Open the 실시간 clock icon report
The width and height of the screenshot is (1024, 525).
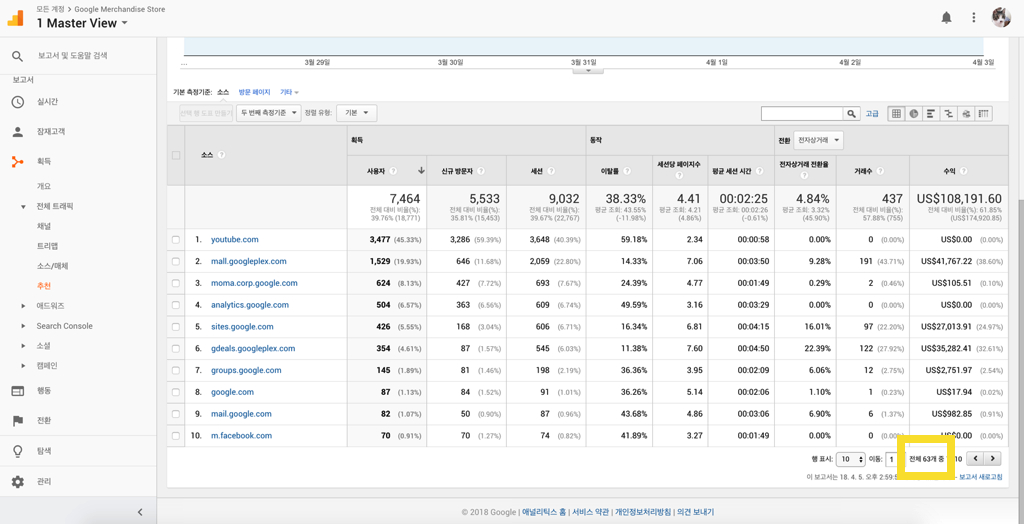[x=18, y=102]
